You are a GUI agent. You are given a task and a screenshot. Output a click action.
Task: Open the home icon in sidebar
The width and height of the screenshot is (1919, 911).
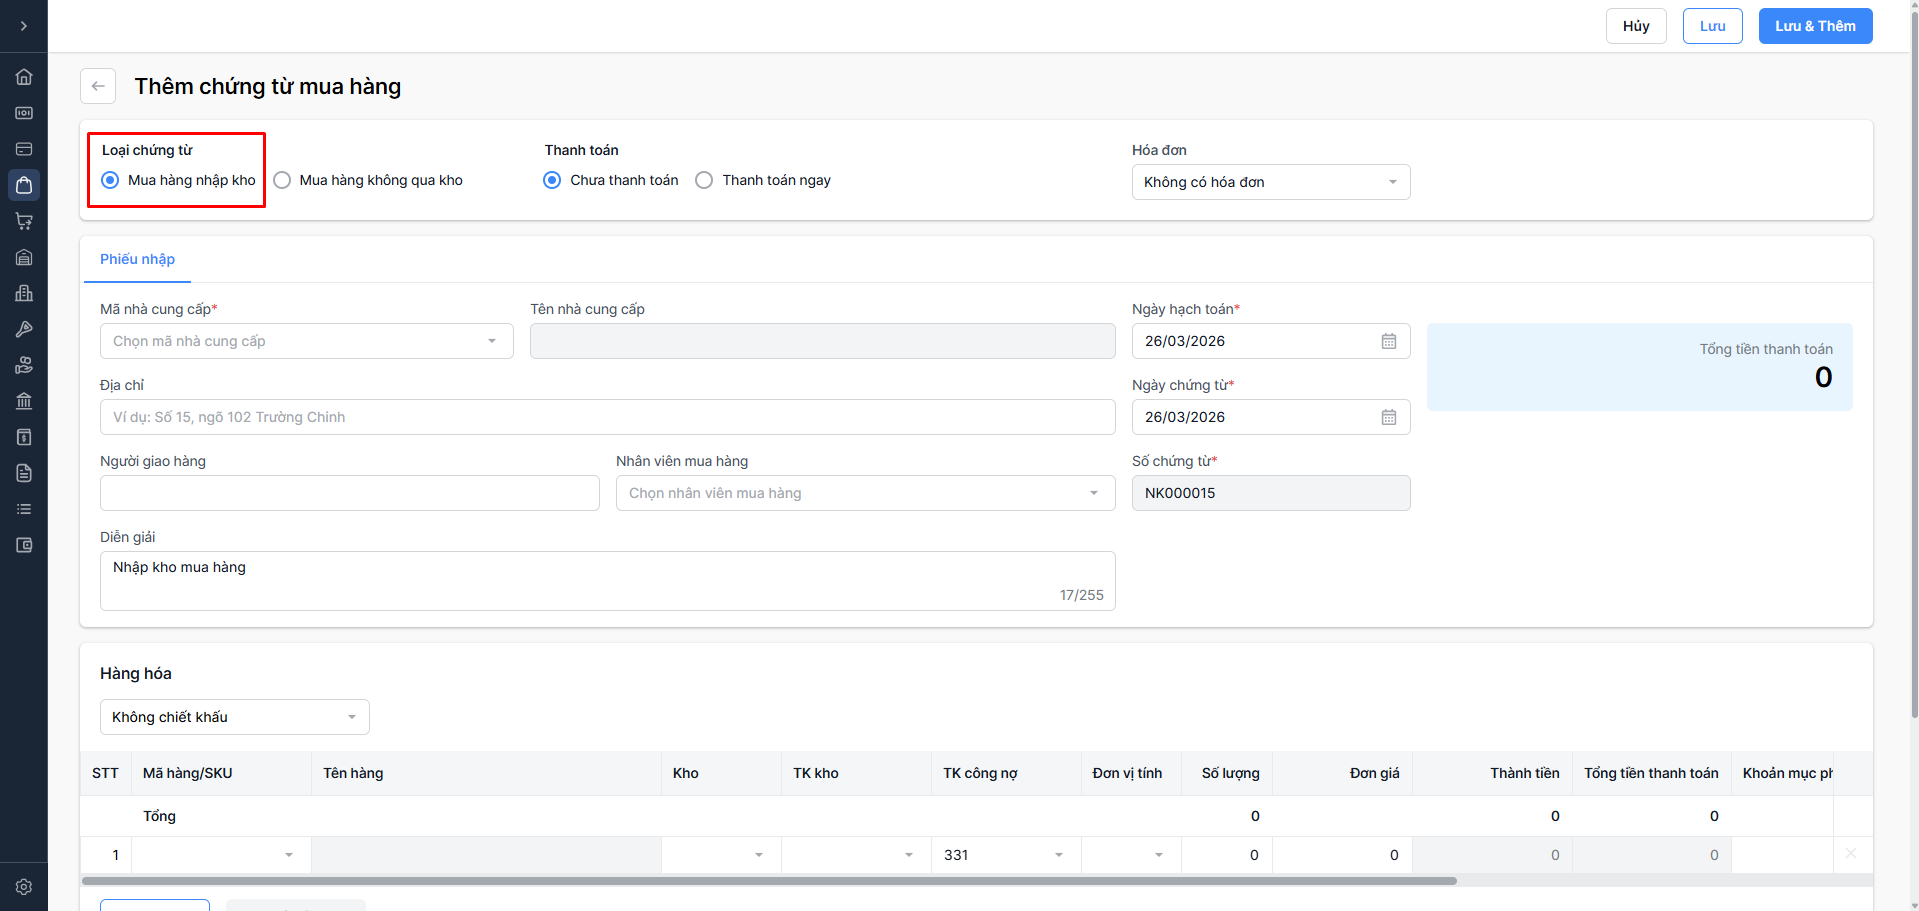click(x=24, y=77)
